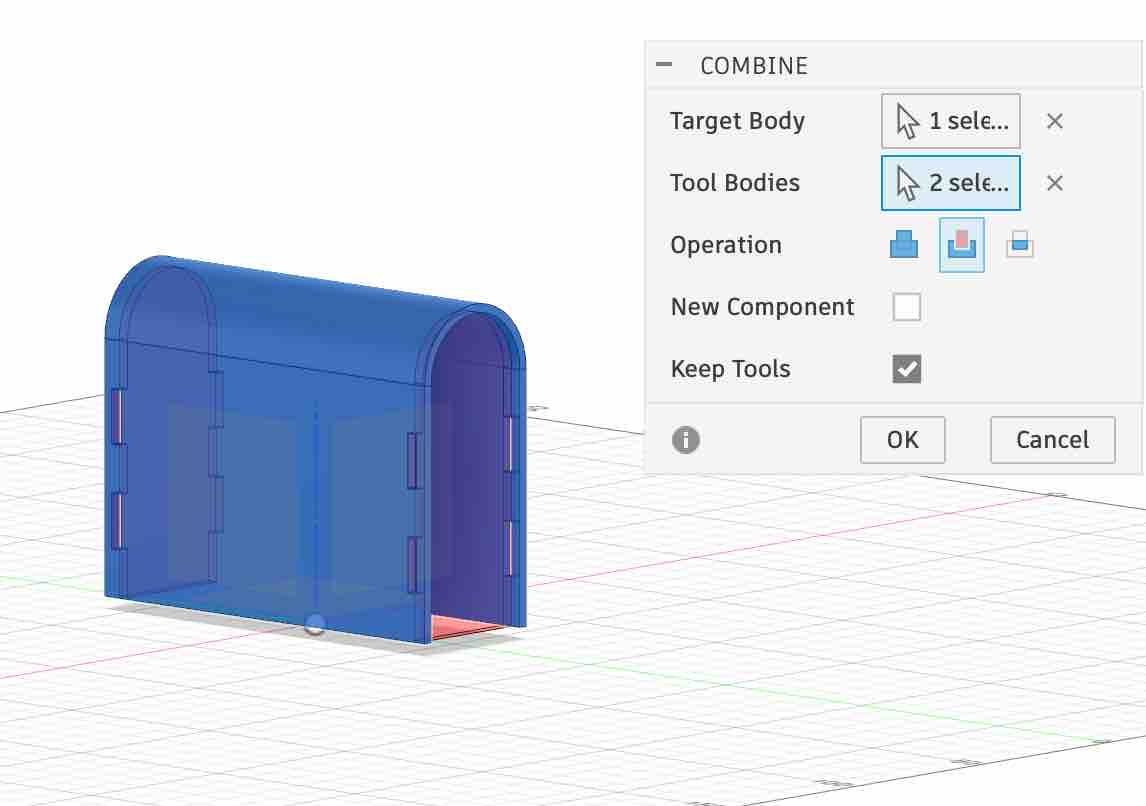Click the Operation label
This screenshot has height=806, width=1146.
[726, 245]
